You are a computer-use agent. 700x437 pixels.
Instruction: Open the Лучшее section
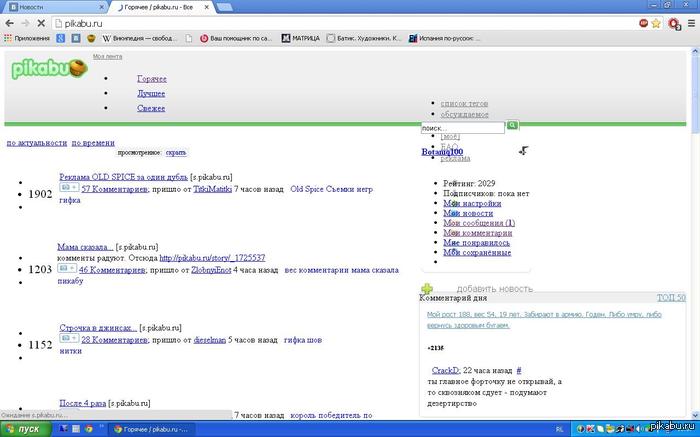pyautogui.click(x=151, y=93)
